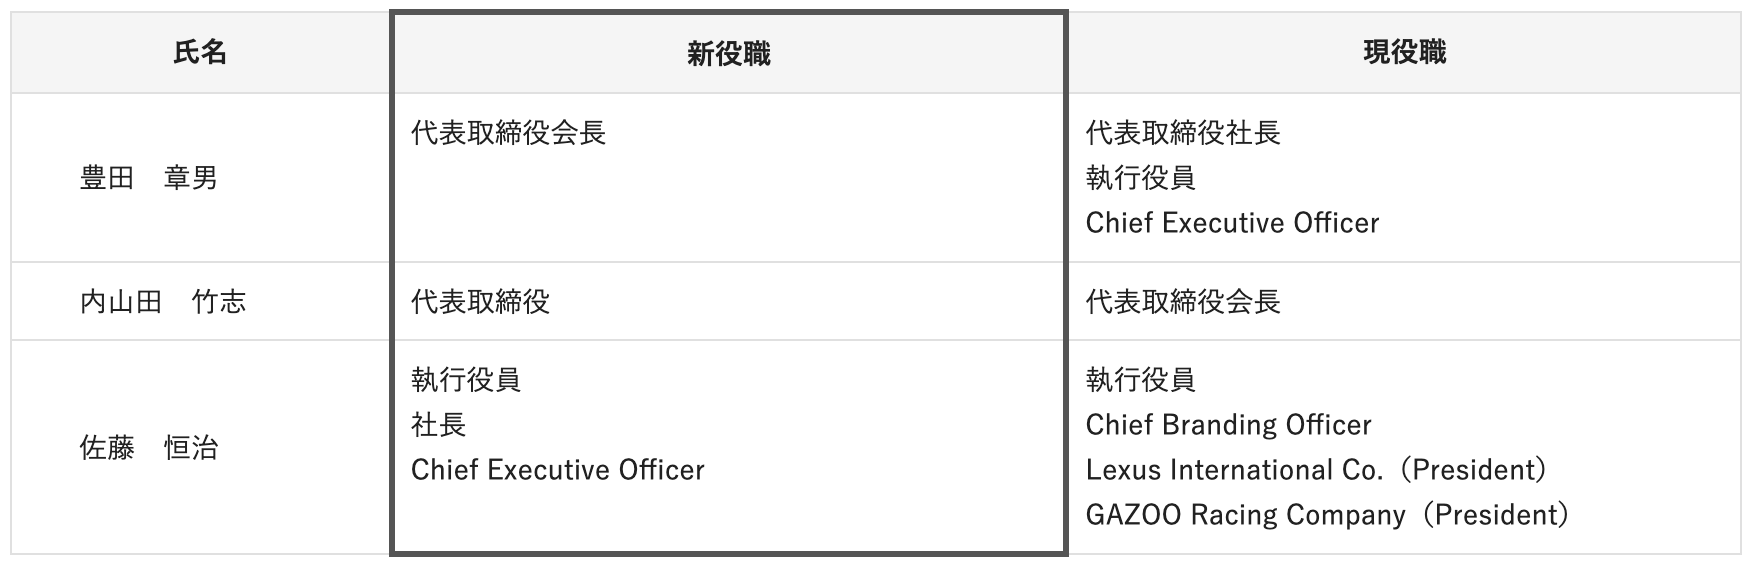Click Chief Executive Officer in 豊田's row

point(1232,223)
